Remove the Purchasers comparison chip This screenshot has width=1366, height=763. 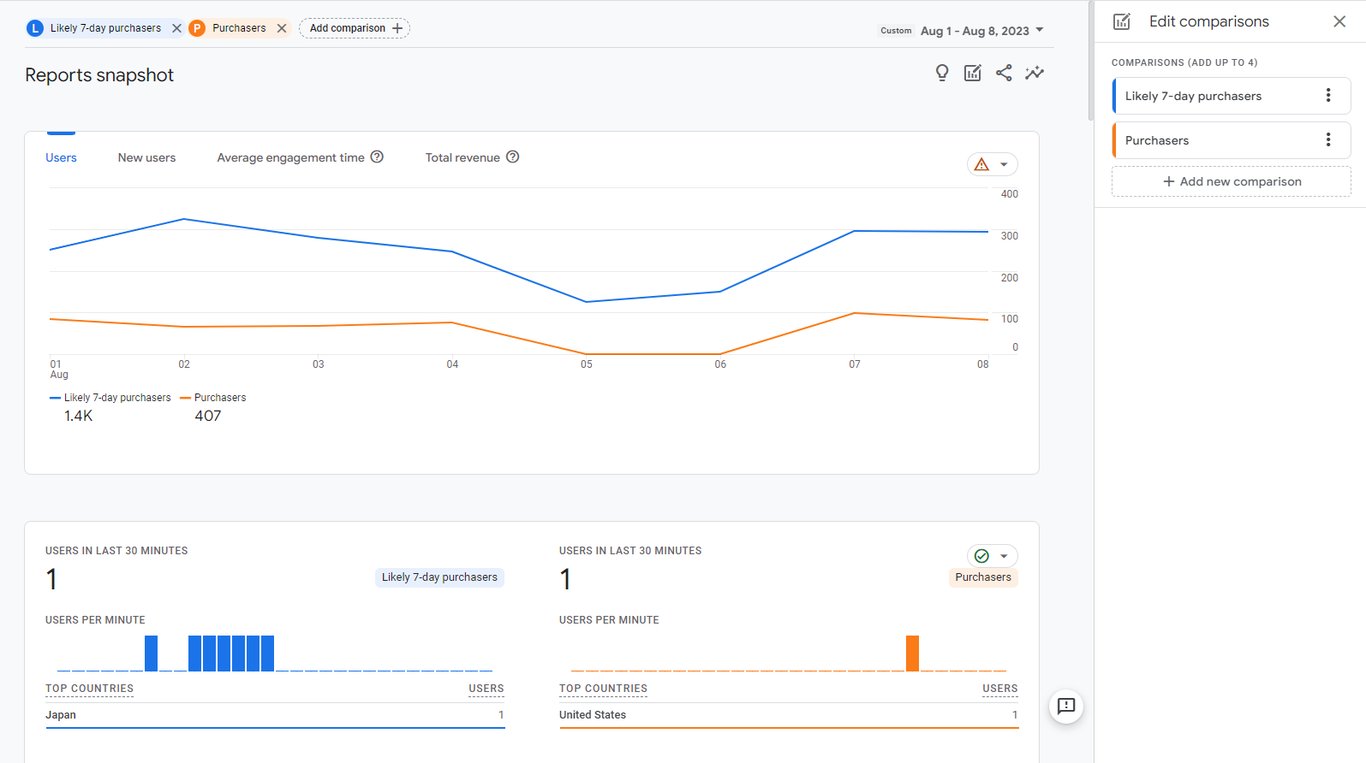click(282, 27)
